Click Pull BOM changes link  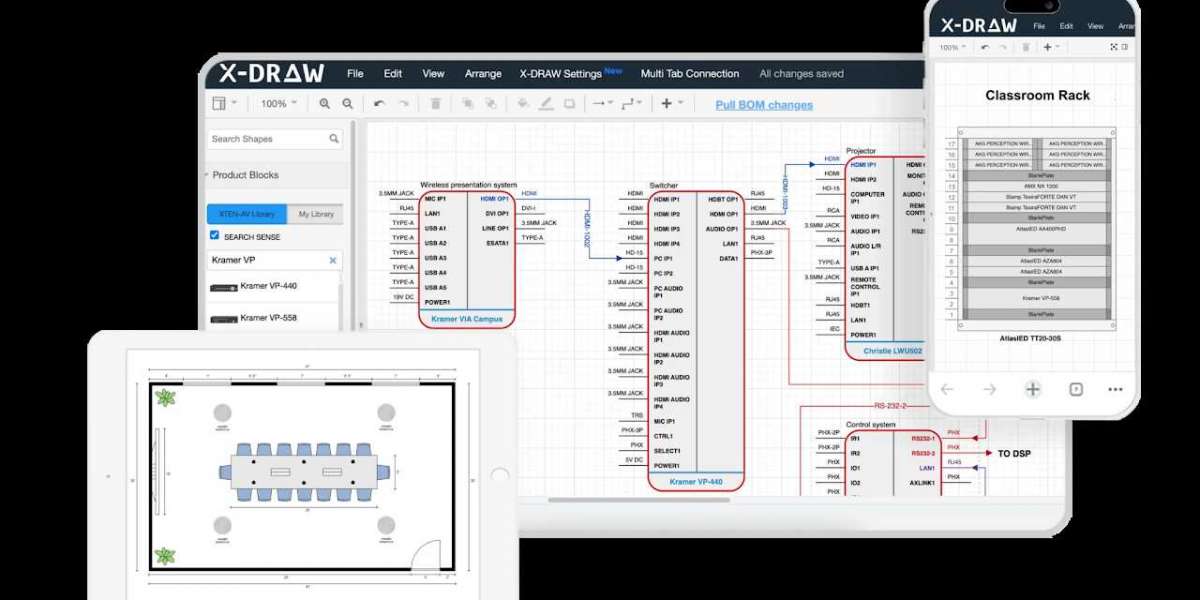tap(764, 105)
